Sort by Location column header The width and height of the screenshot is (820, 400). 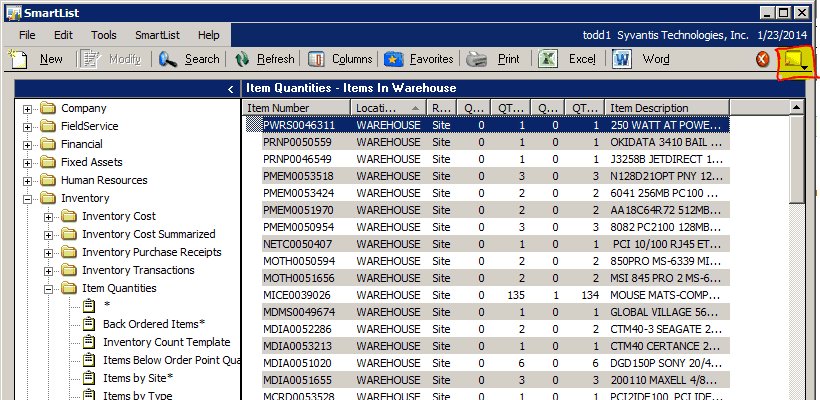click(x=389, y=108)
